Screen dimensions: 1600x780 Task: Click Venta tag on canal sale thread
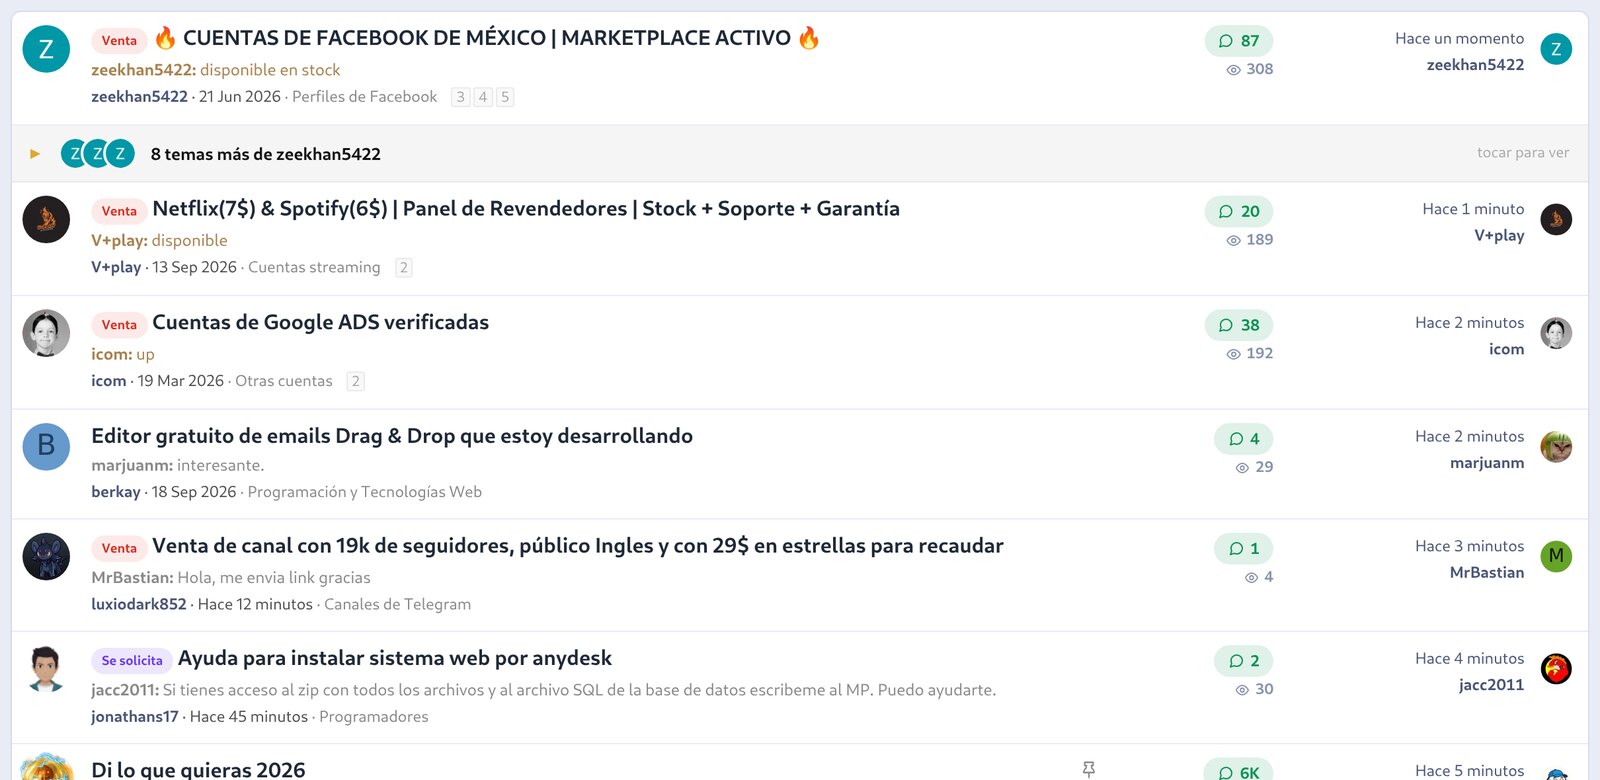point(119,548)
